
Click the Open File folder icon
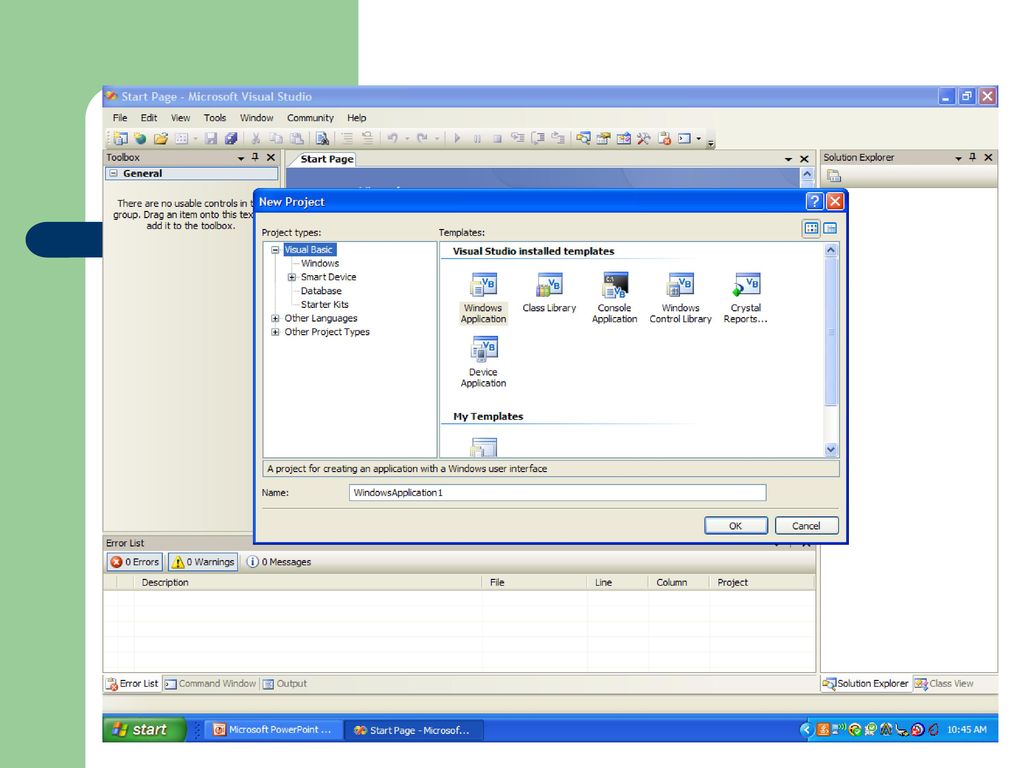click(x=161, y=138)
